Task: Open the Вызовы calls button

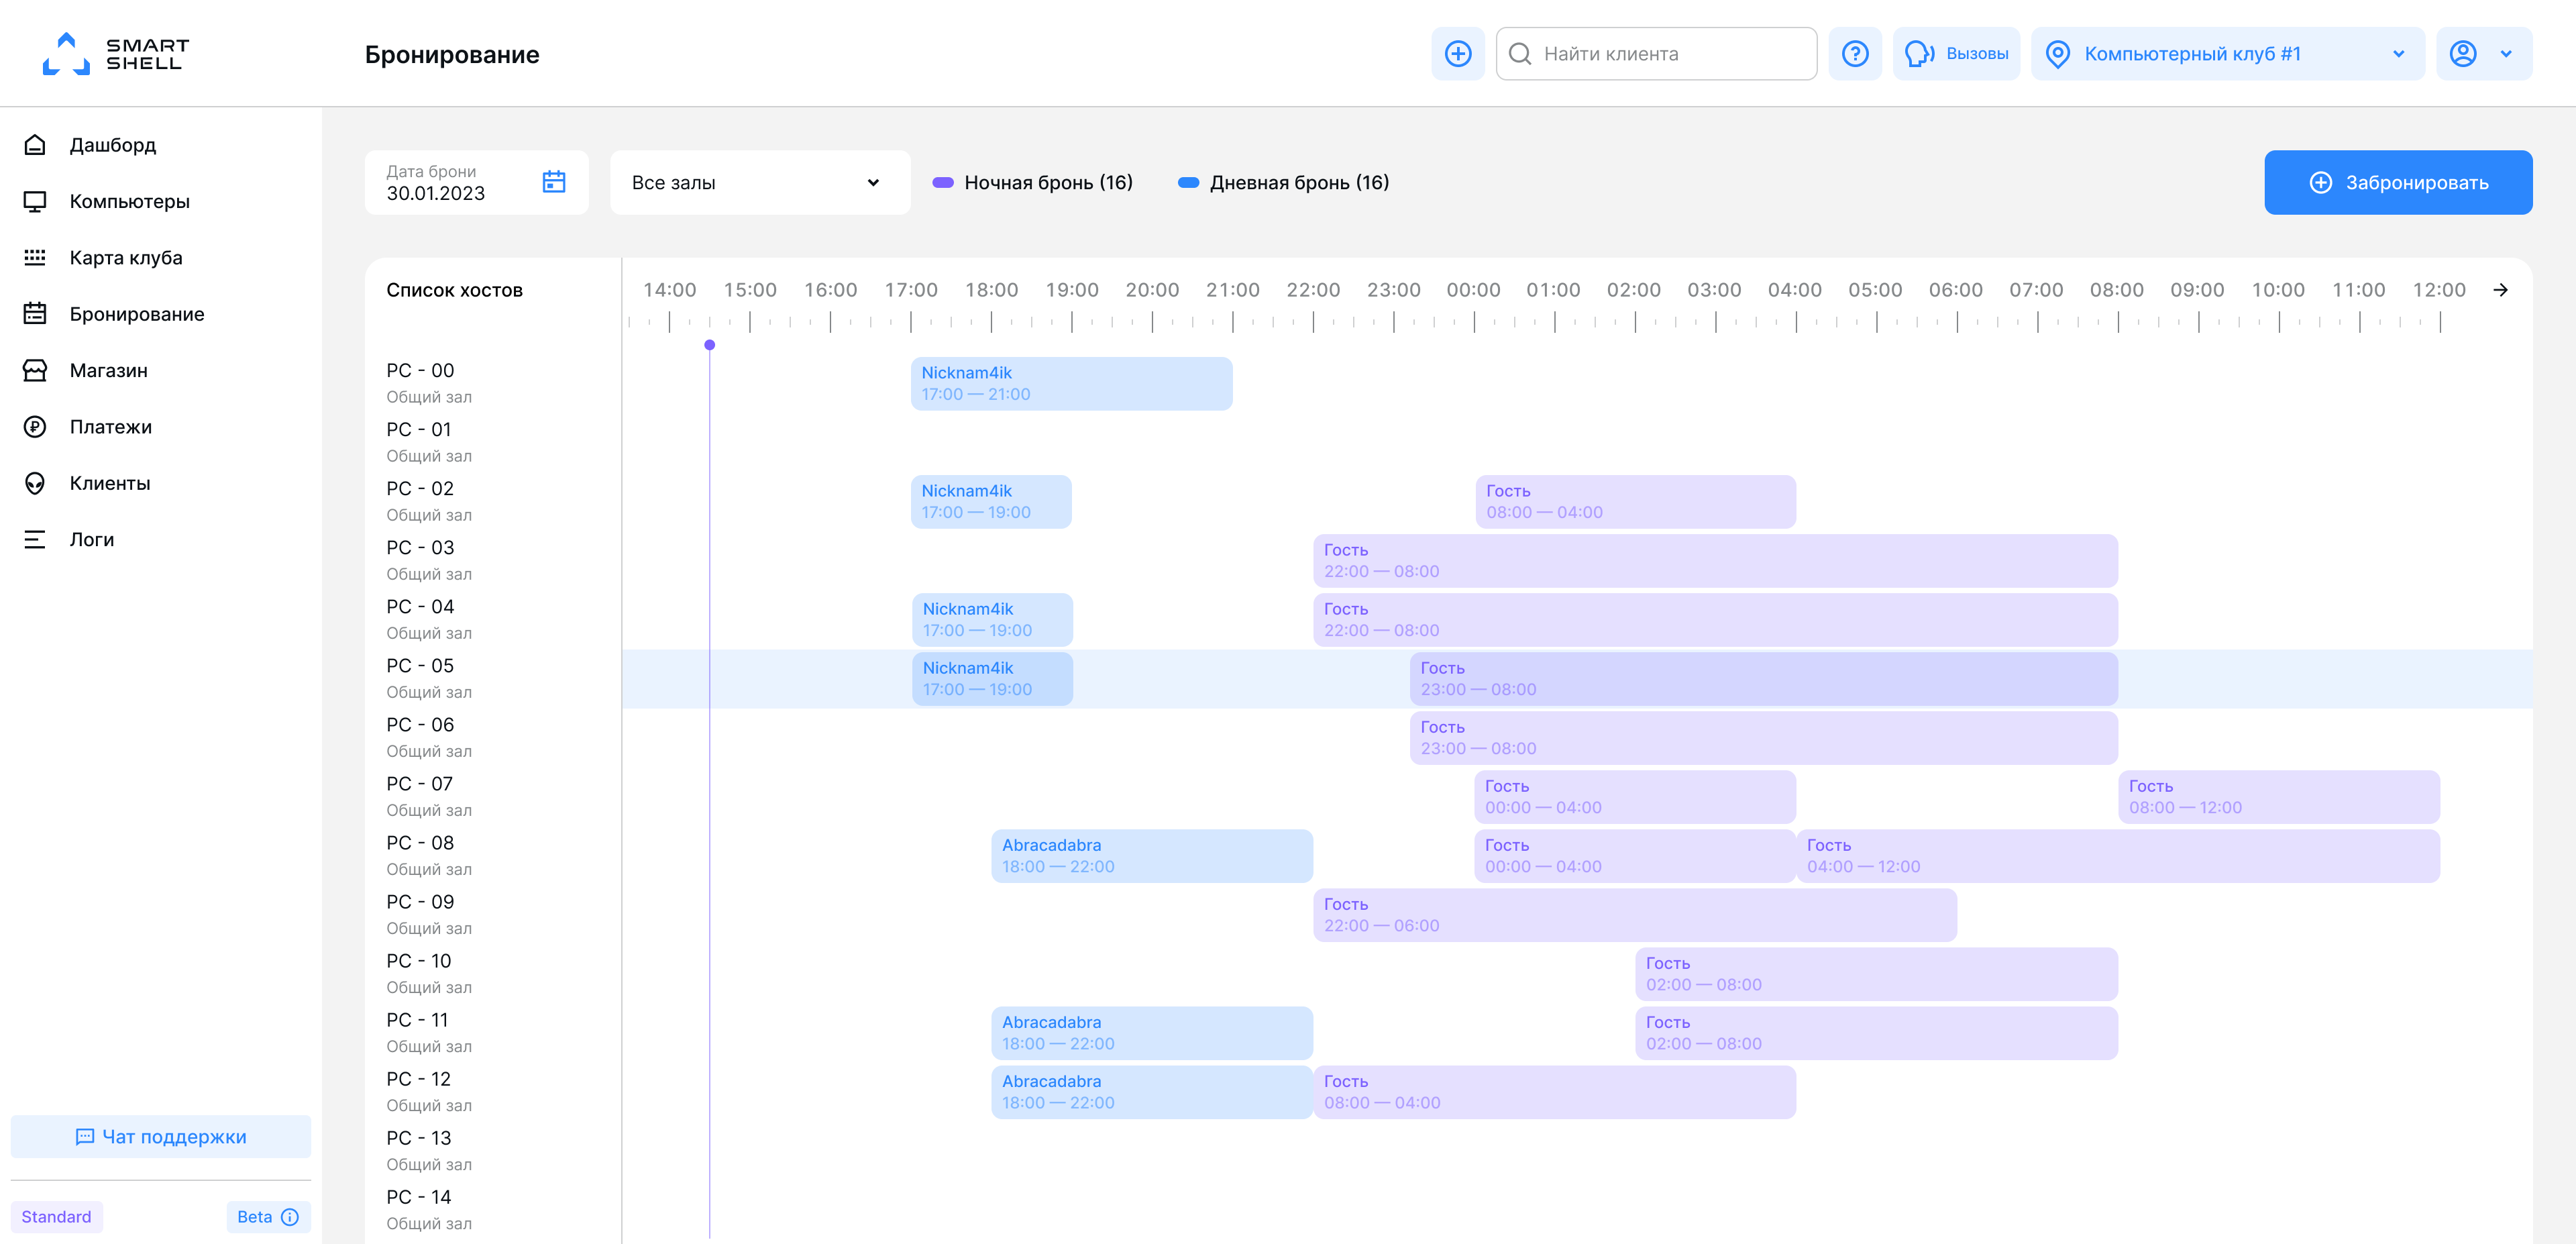Action: (1956, 54)
